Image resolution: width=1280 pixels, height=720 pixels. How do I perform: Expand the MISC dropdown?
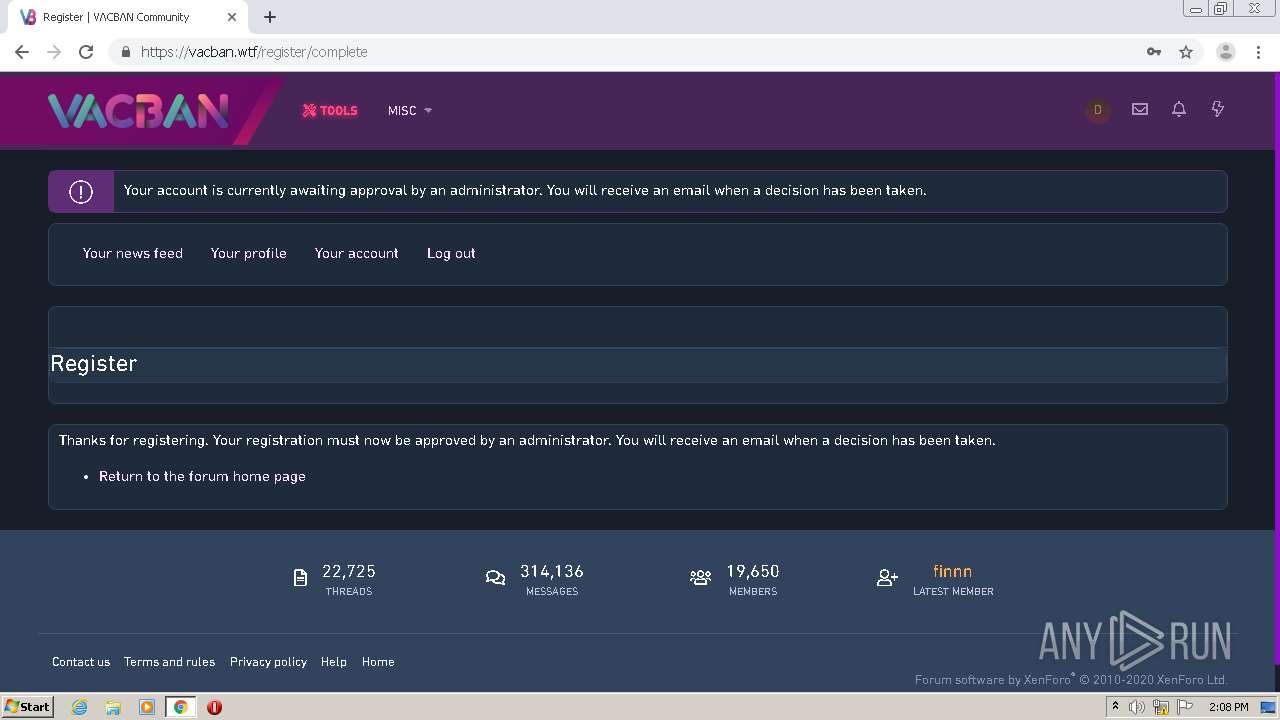pos(410,111)
